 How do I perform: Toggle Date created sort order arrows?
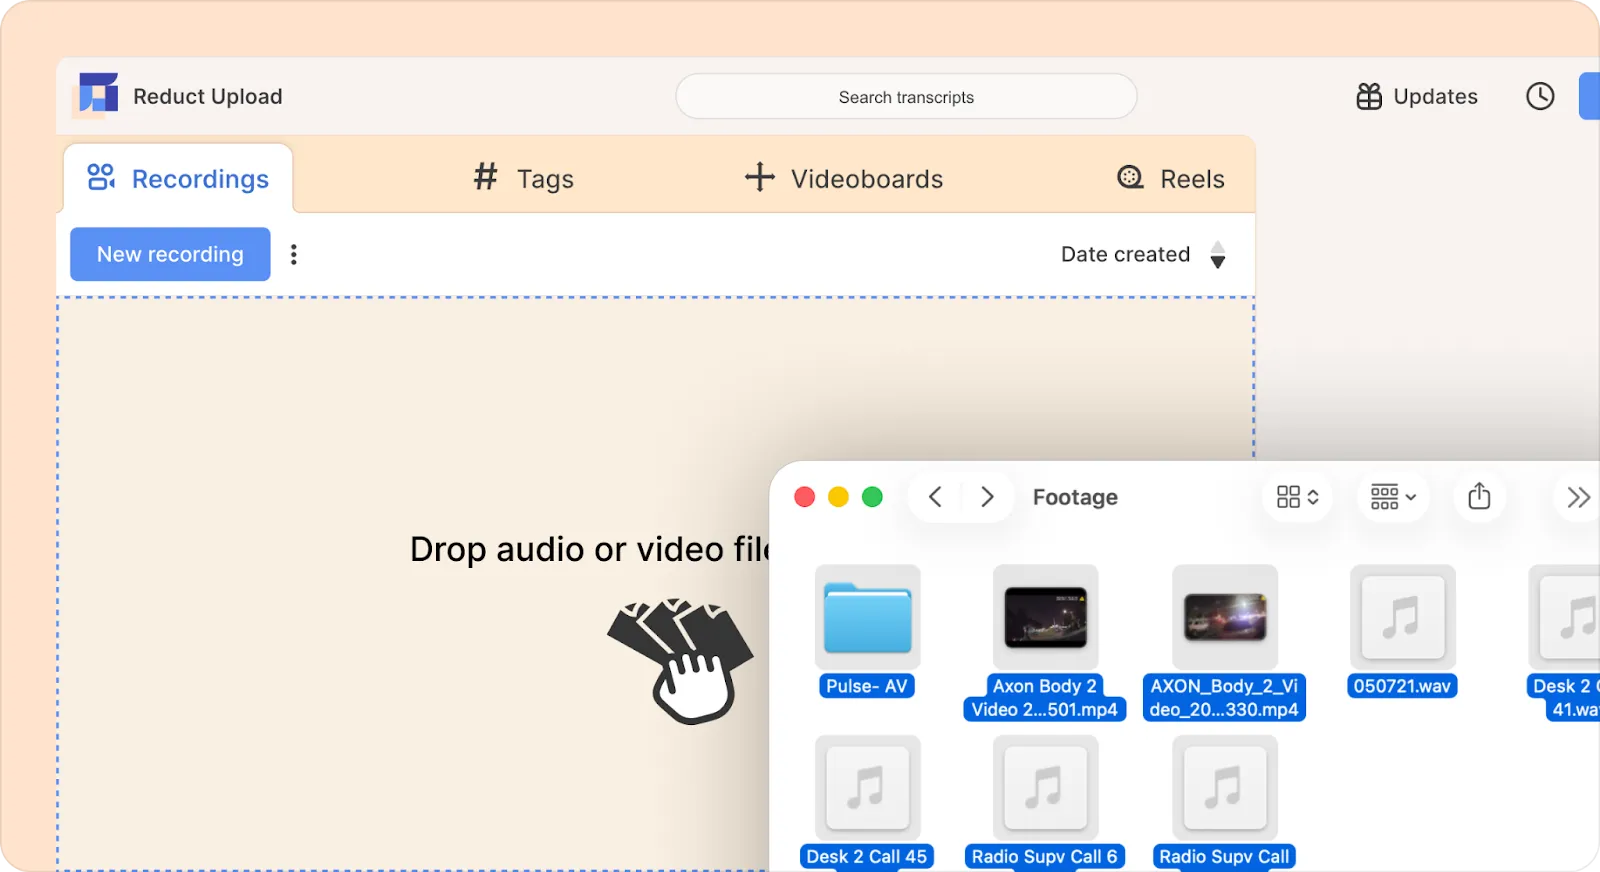(1217, 254)
